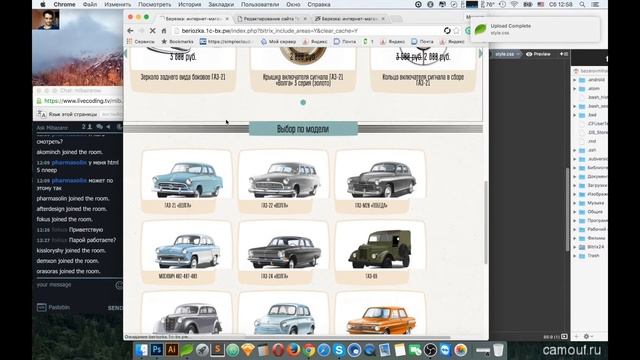Click SEND in the chat panel

coord(115,308)
